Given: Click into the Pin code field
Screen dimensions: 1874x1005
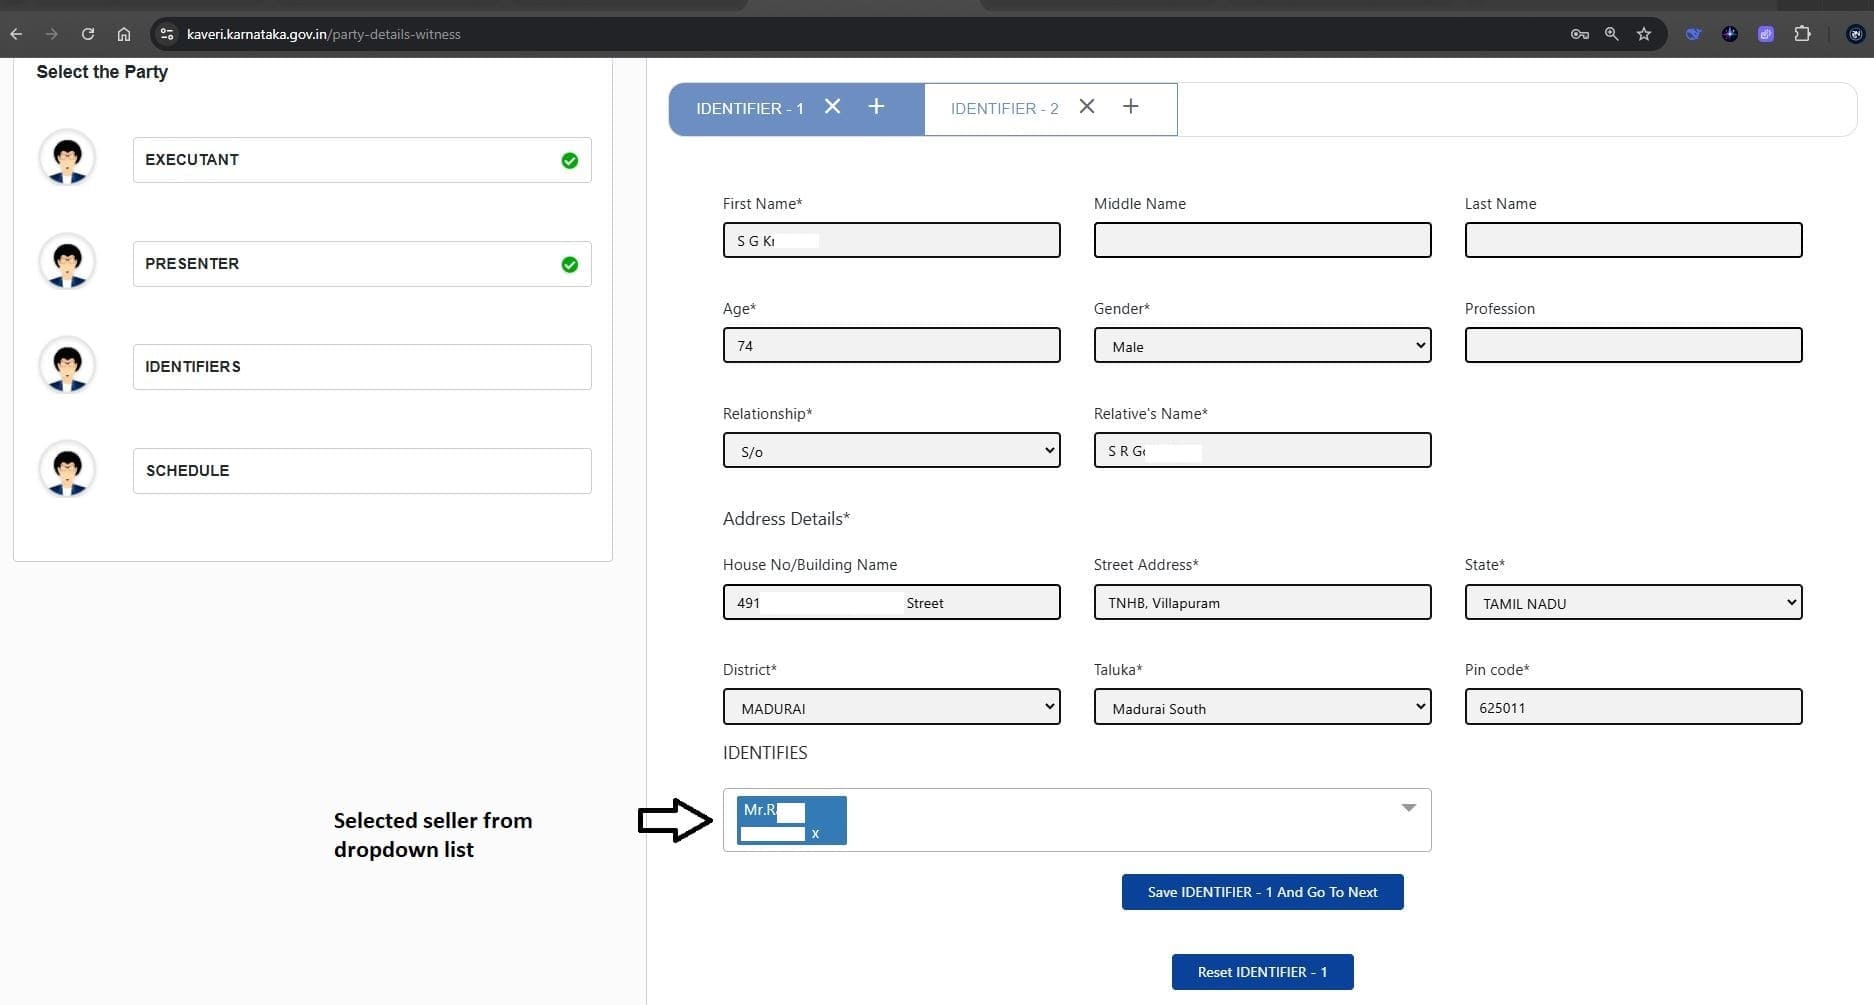Looking at the screenshot, I should click(x=1633, y=707).
